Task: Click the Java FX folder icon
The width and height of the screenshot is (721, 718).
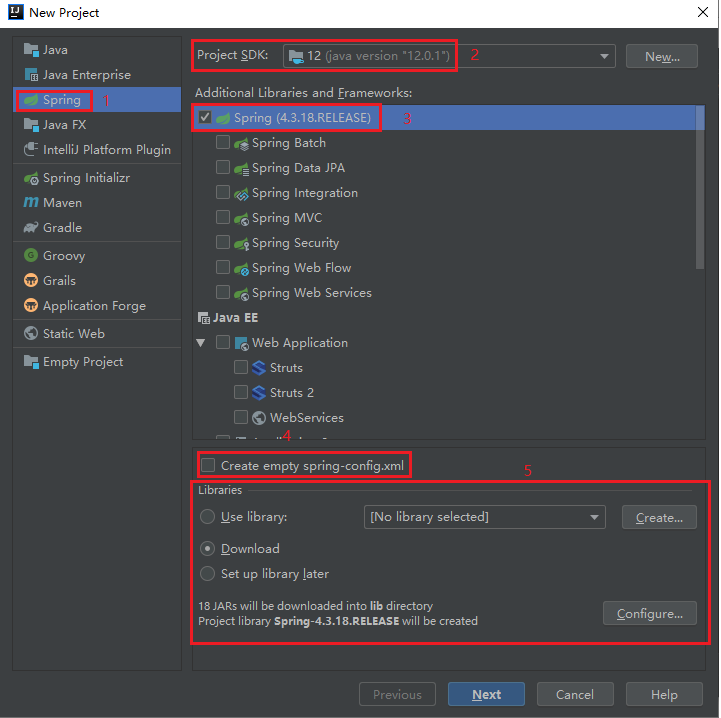Action: pyautogui.click(x=31, y=125)
